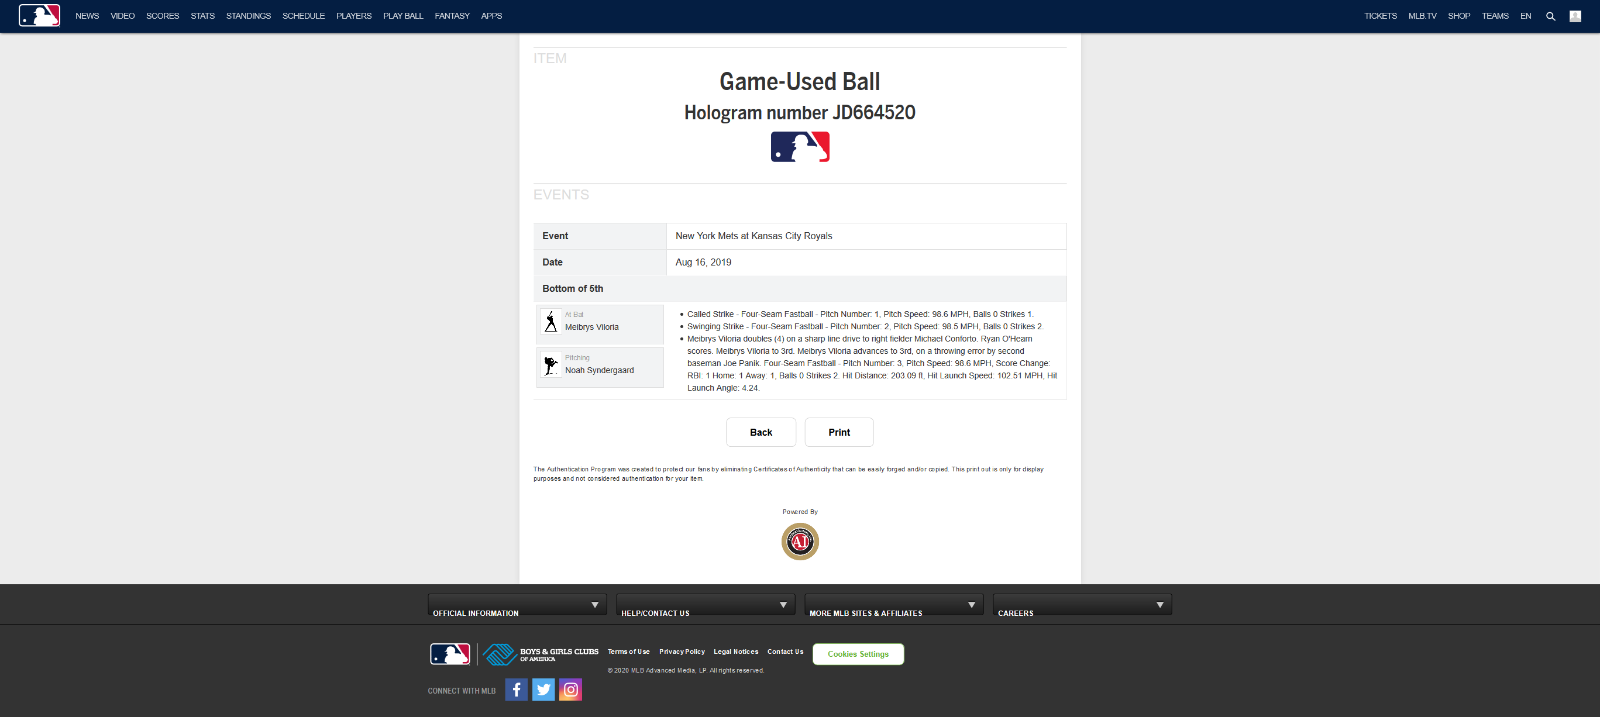Open Cookies Settings
This screenshot has height=717, width=1600.
(x=858, y=654)
